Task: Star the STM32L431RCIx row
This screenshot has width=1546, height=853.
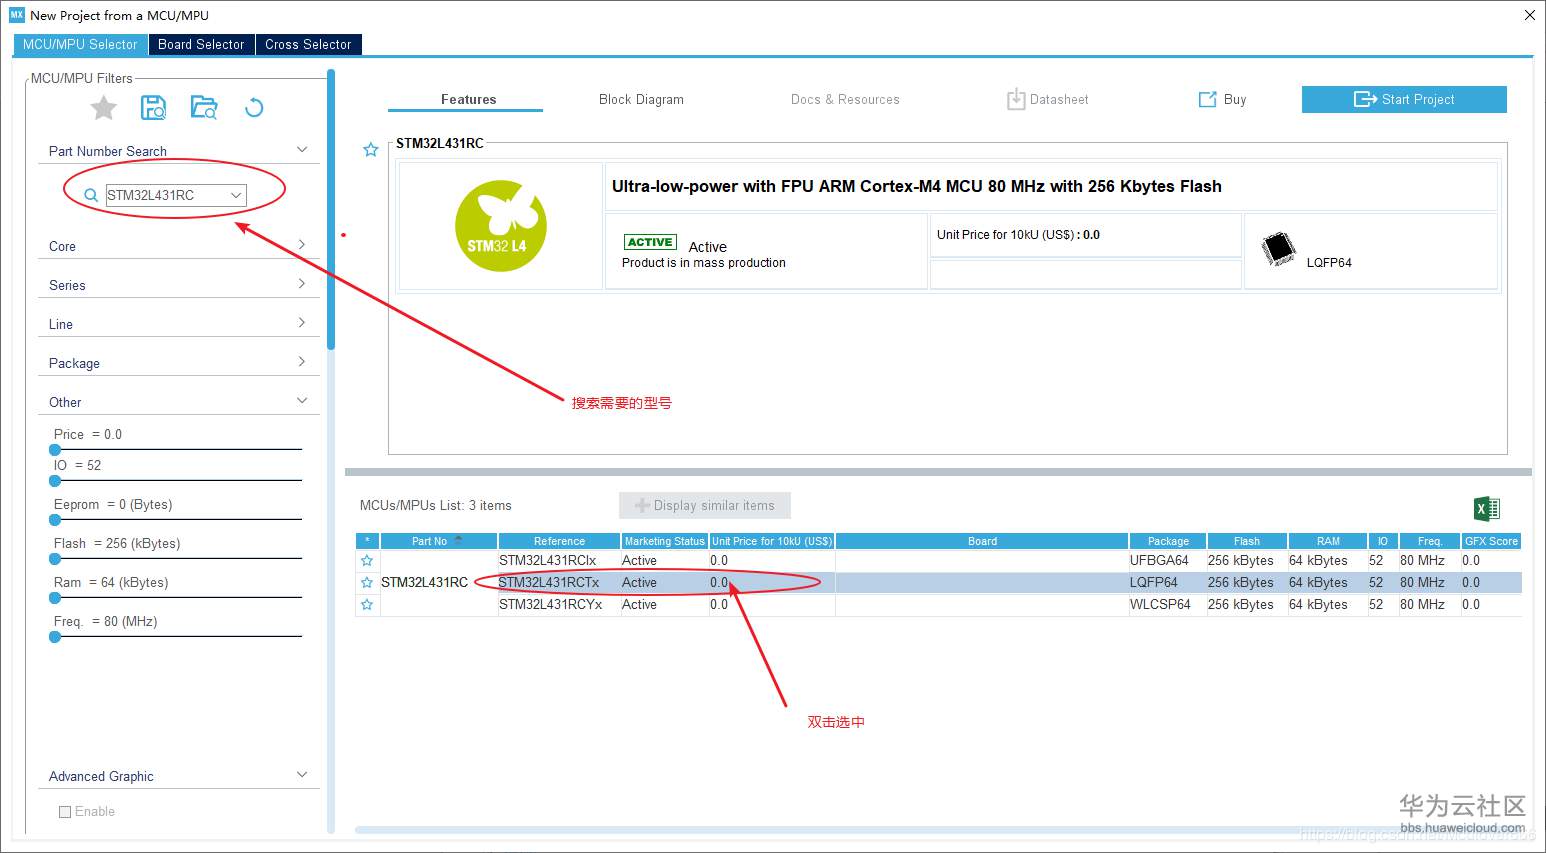Action: click(x=367, y=561)
